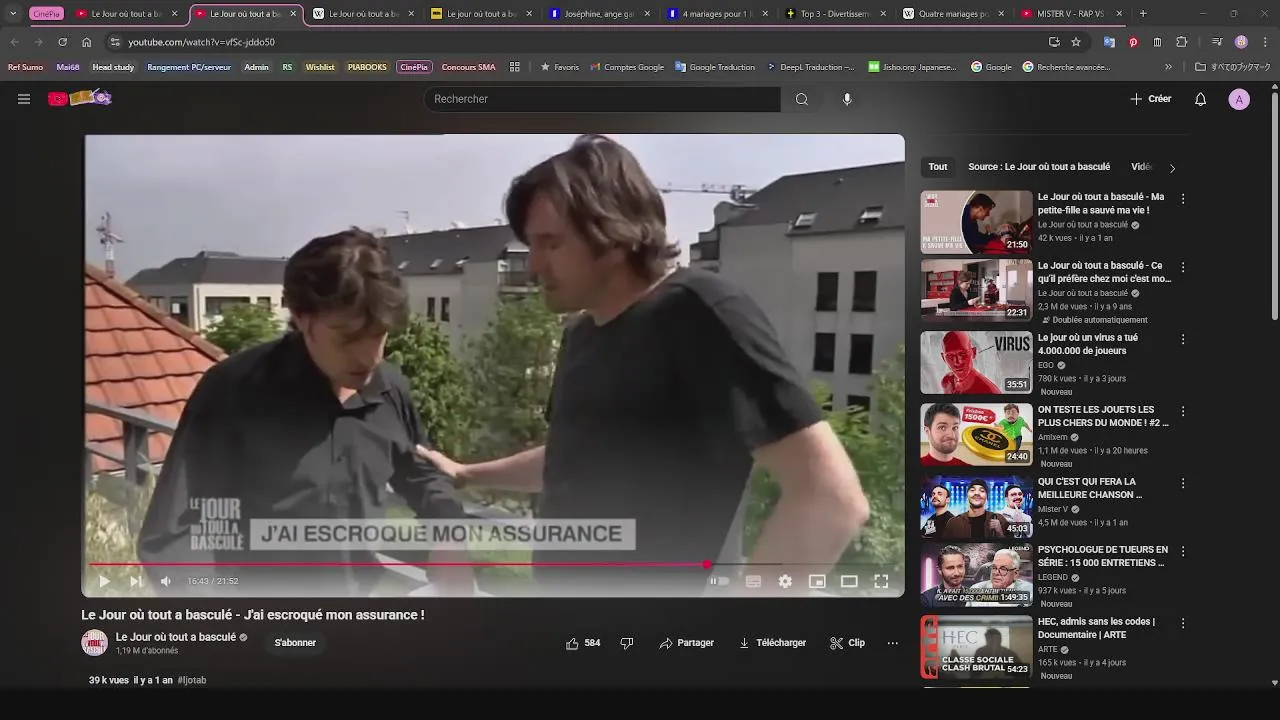The image size is (1280, 720).
Task: Open options for ON TESTE LES JOUETS video
Action: 1183,411
